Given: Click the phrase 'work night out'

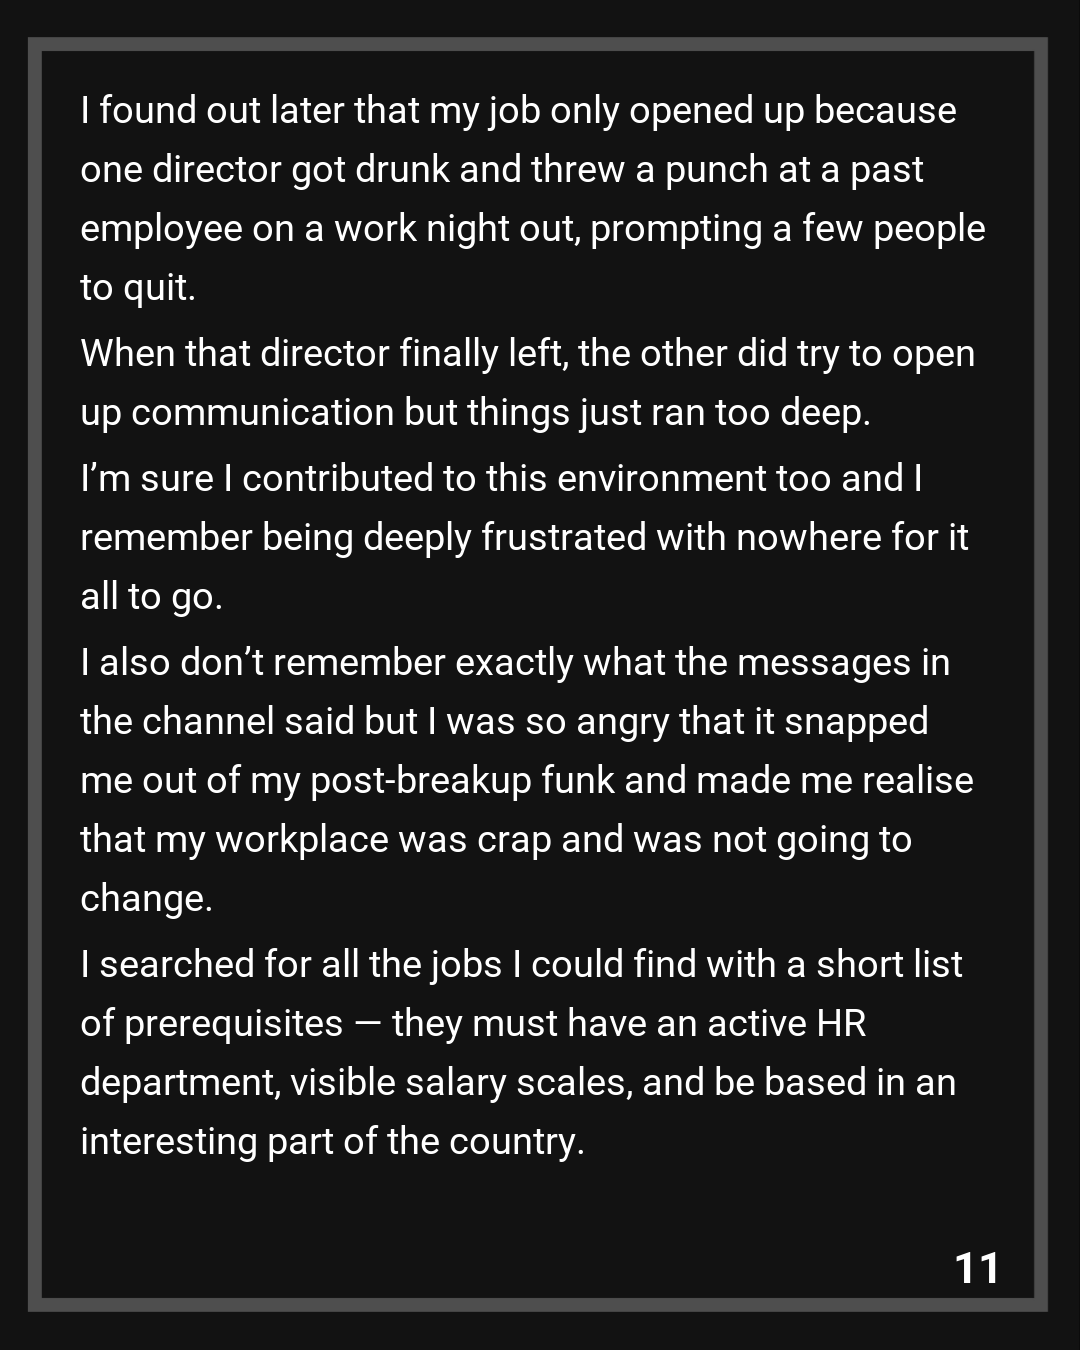Looking at the screenshot, I should pos(455,229).
